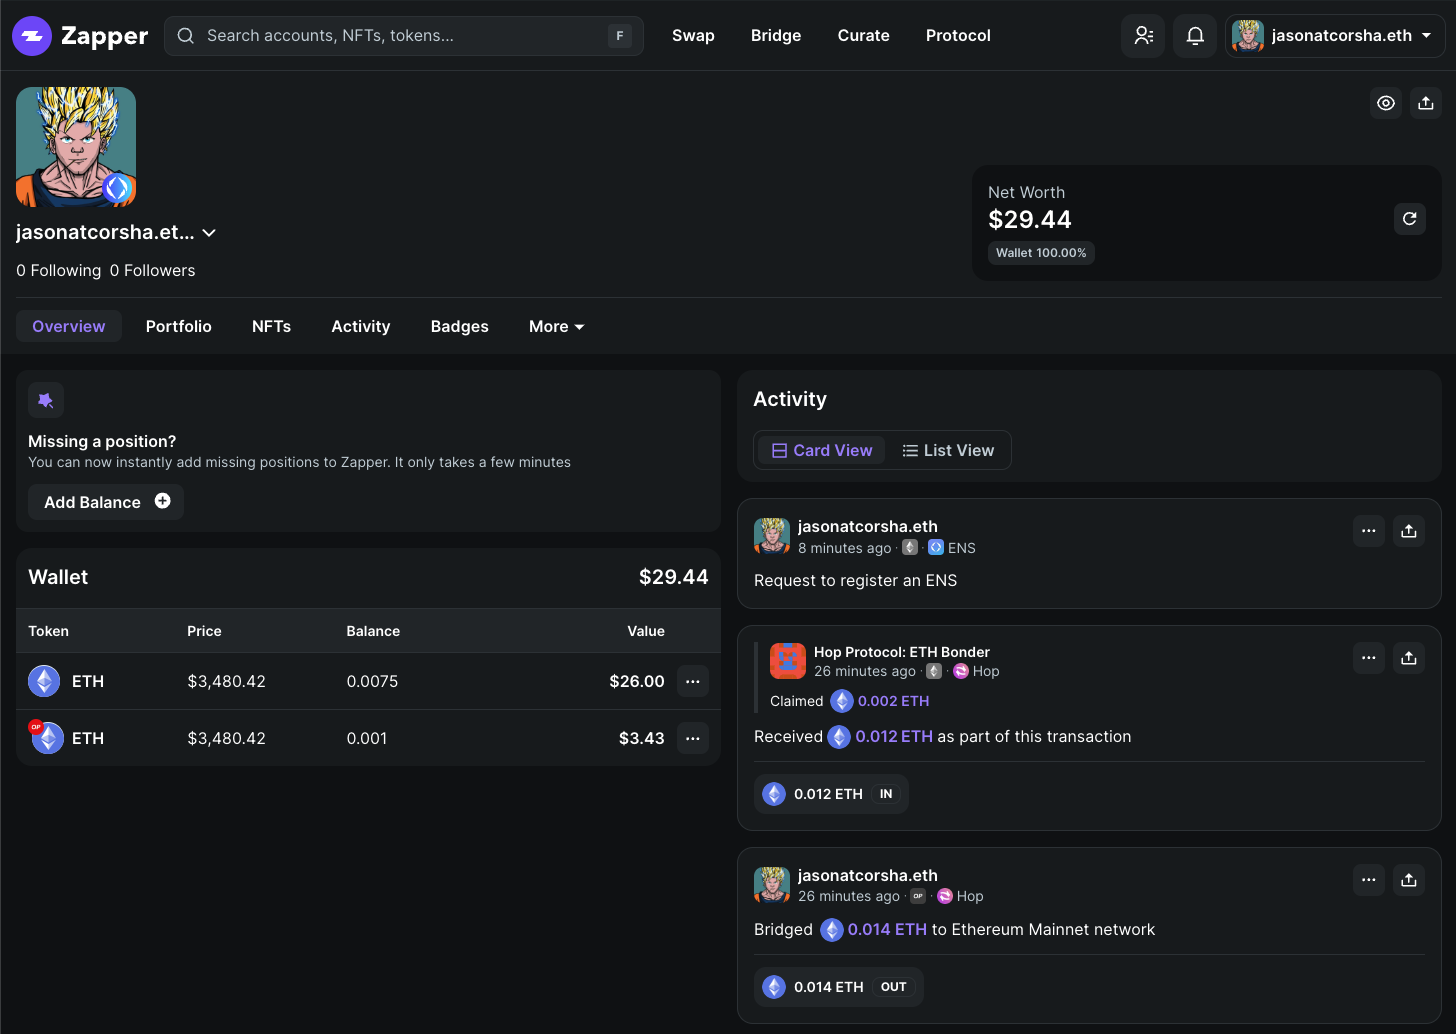Refresh the Net Worth value
The width and height of the screenshot is (1456, 1034).
coord(1410,219)
